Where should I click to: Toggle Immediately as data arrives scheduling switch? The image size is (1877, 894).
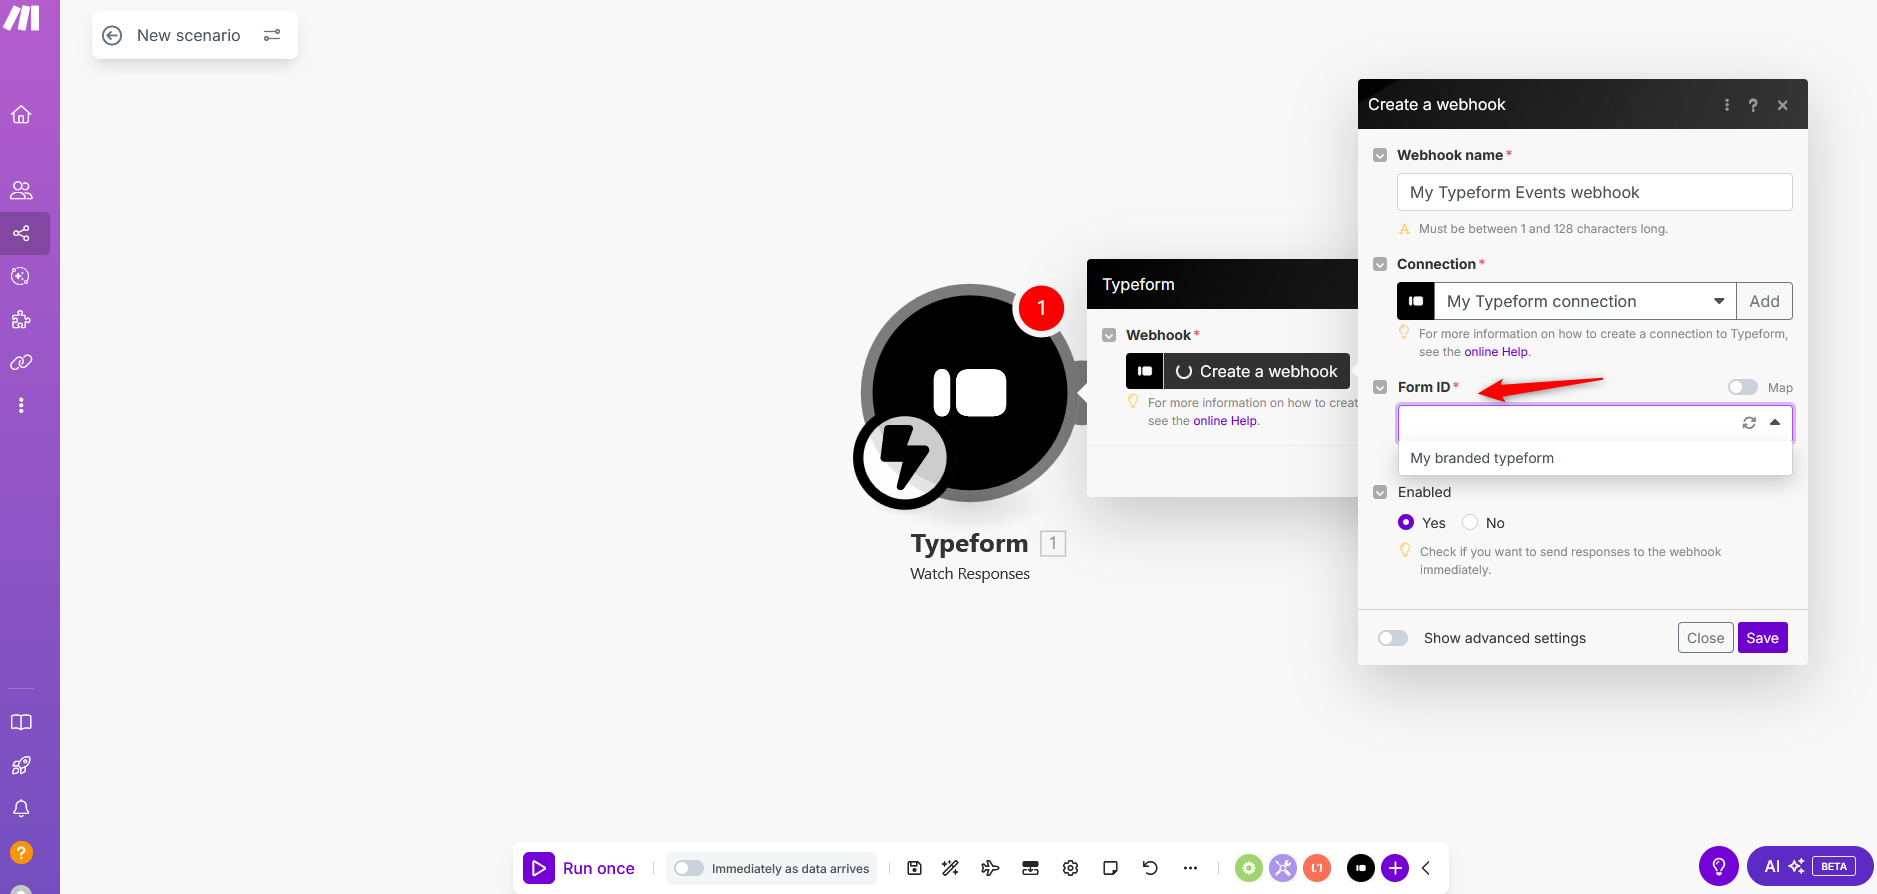pos(689,868)
